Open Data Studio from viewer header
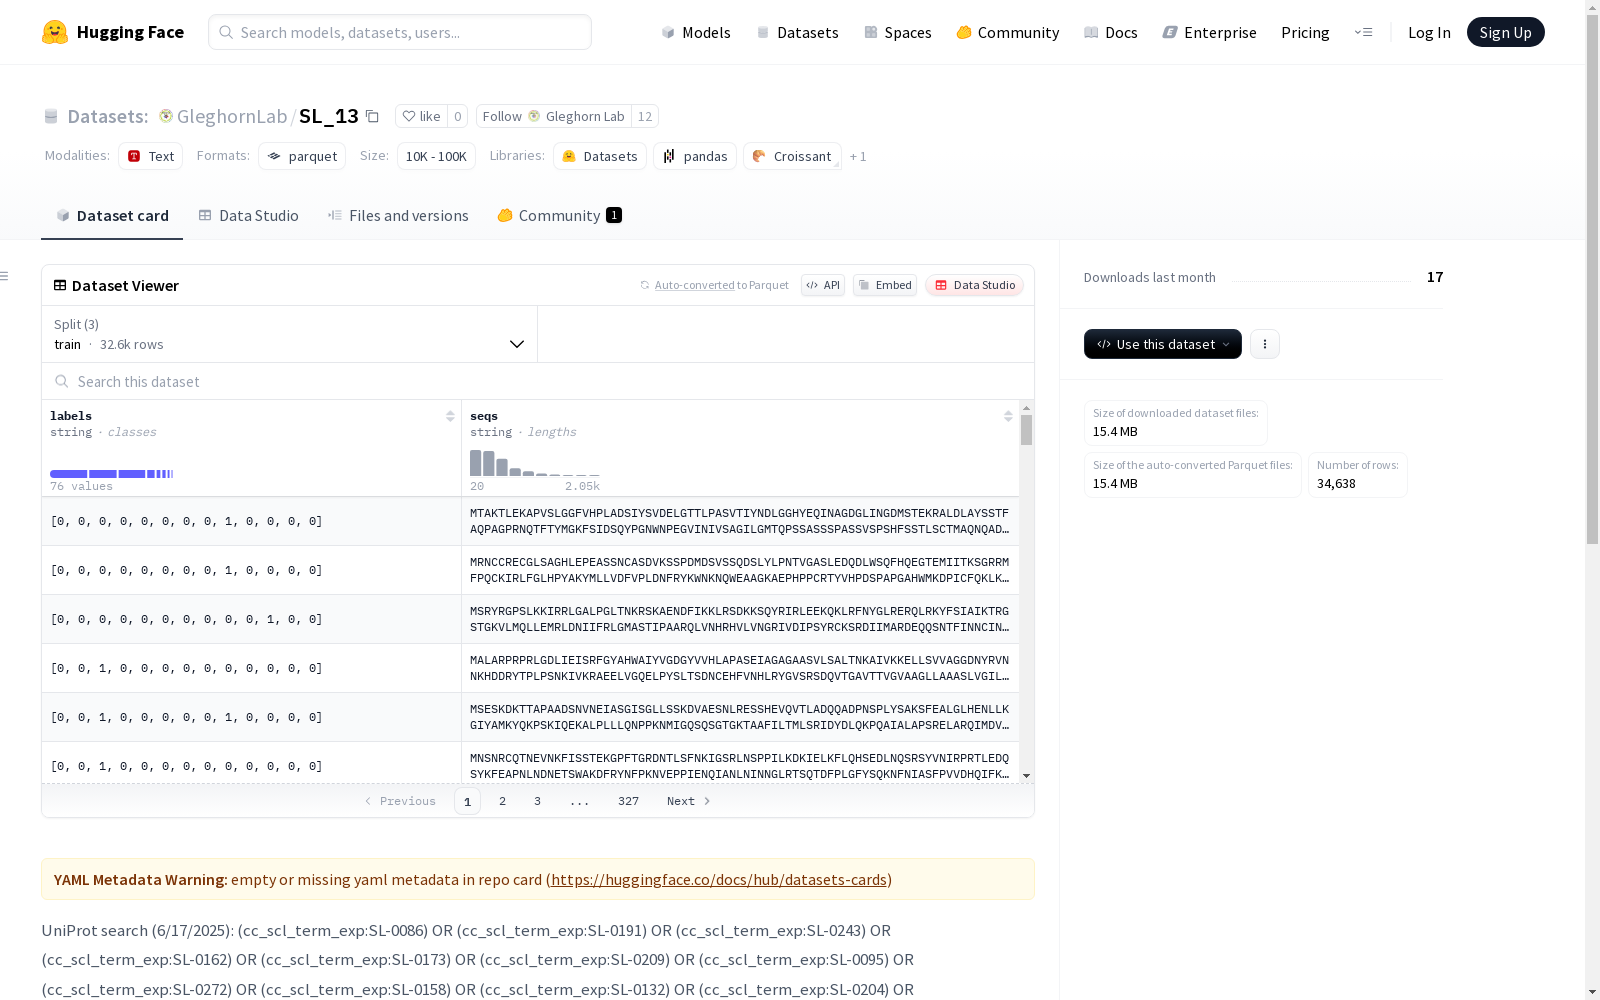This screenshot has width=1600, height=1000. click(x=975, y=285)
